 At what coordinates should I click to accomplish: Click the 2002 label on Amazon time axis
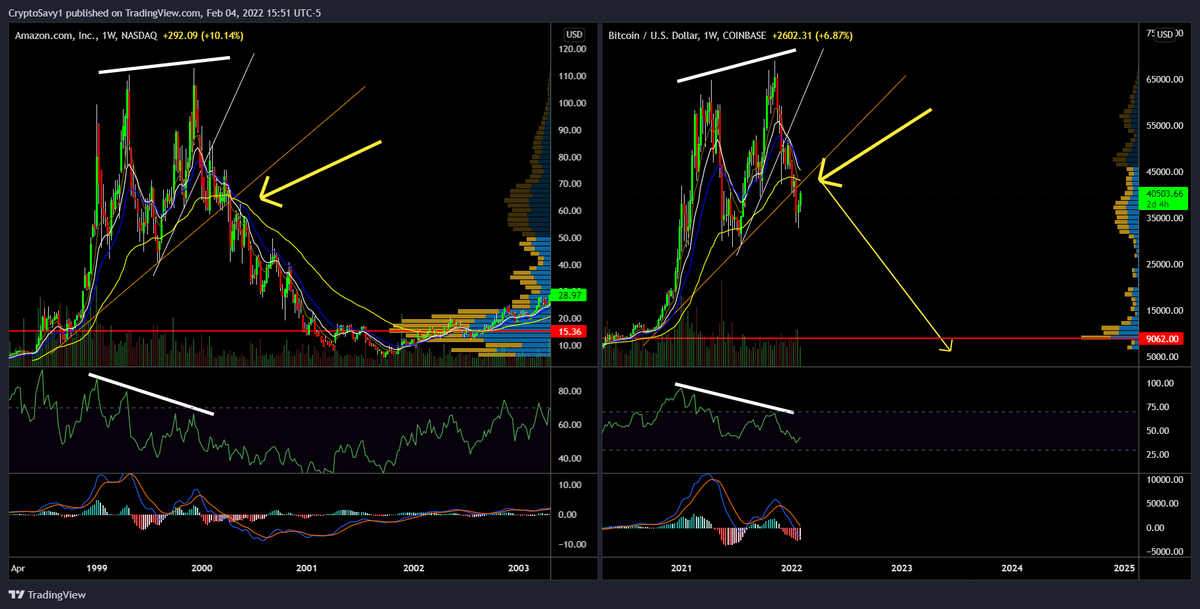pos(413,568)
